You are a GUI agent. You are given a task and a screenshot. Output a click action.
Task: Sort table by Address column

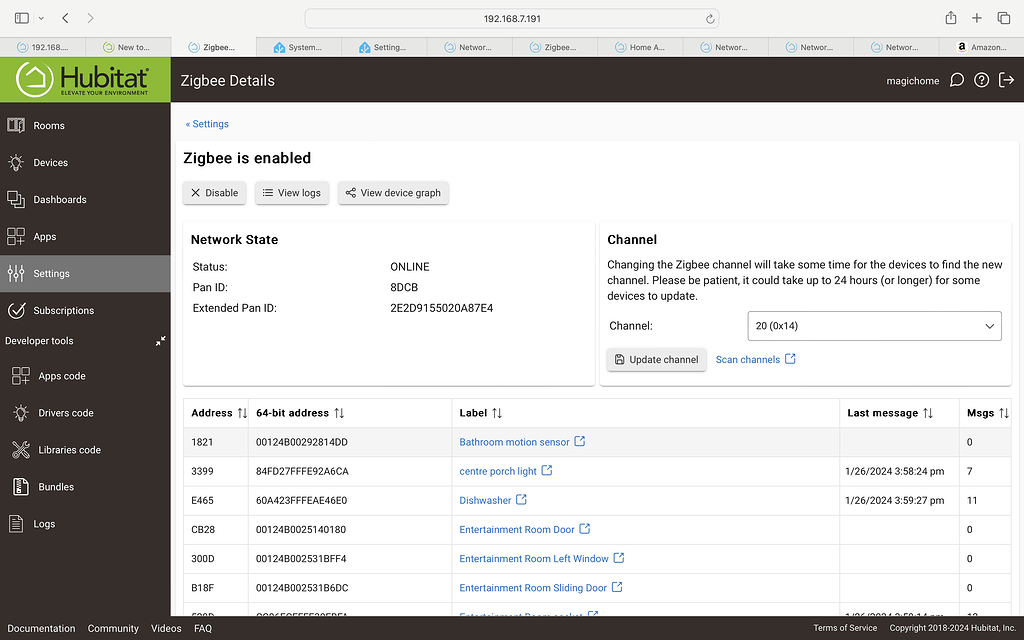pos(240,413)
